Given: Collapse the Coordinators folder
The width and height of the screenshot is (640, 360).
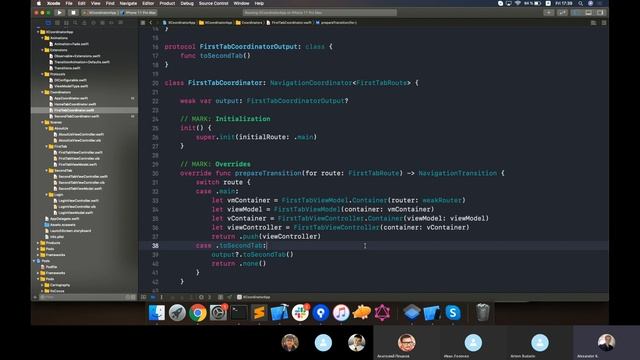Looking at the screenshot, I should pos(42,92).
